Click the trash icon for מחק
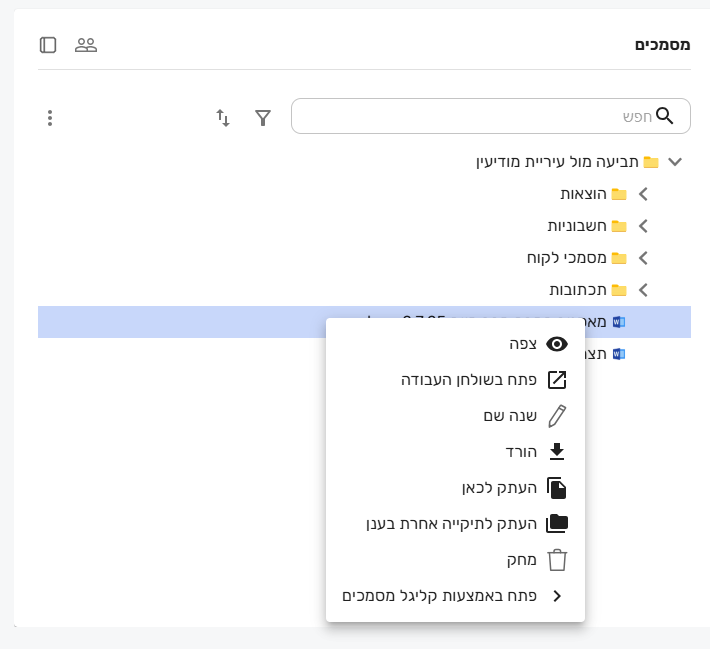 click(x=557, y=560)
